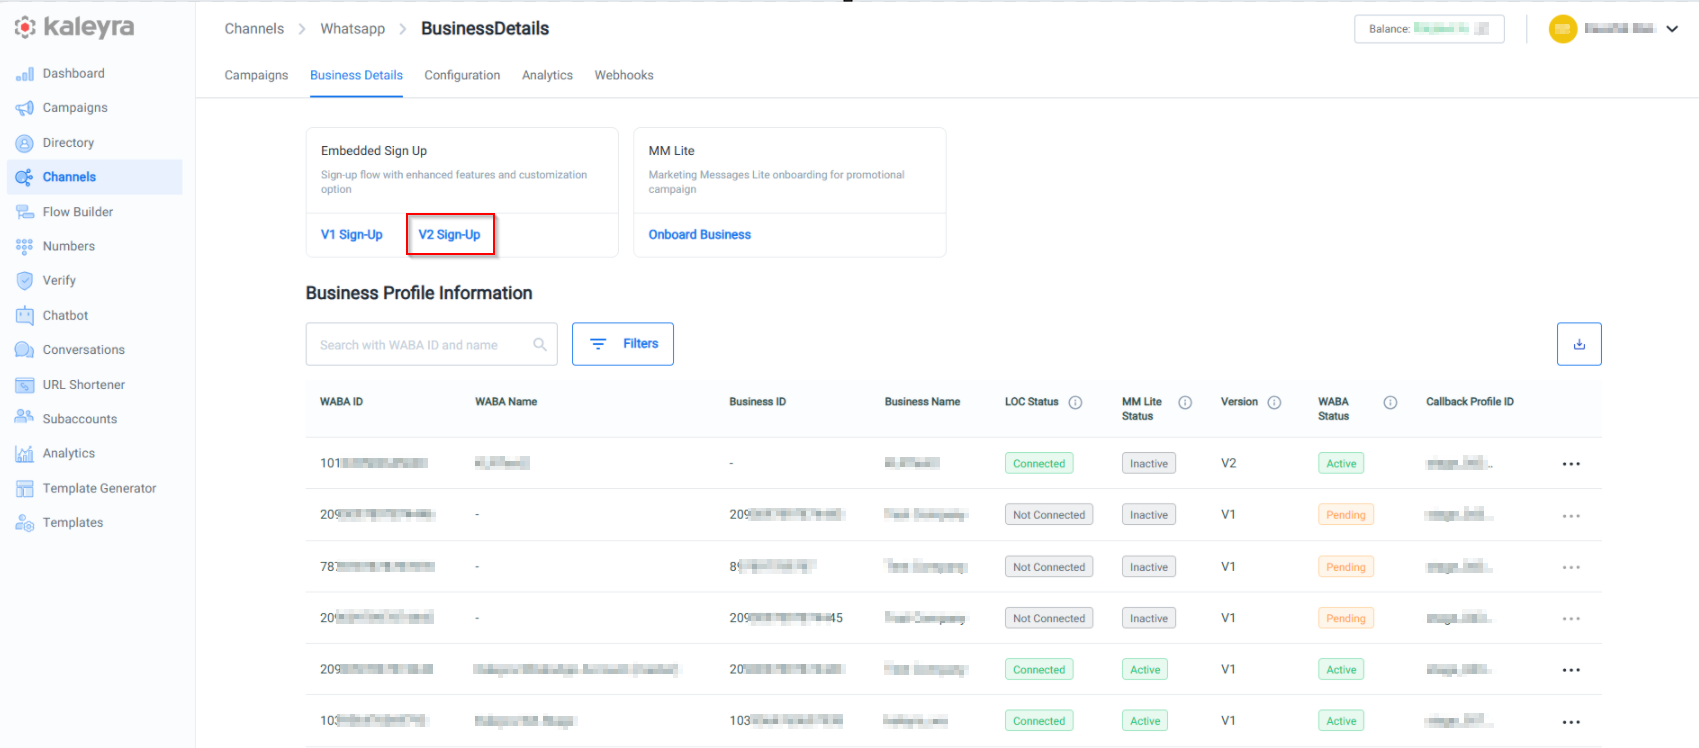Click the V1 Sign-Up link
Screen dimensions: 1699x748
pyautogui.click(x=352, y=235)
